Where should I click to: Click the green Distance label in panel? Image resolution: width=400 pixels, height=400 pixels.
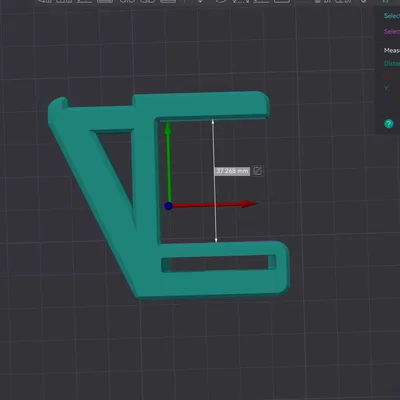[392, 63]
